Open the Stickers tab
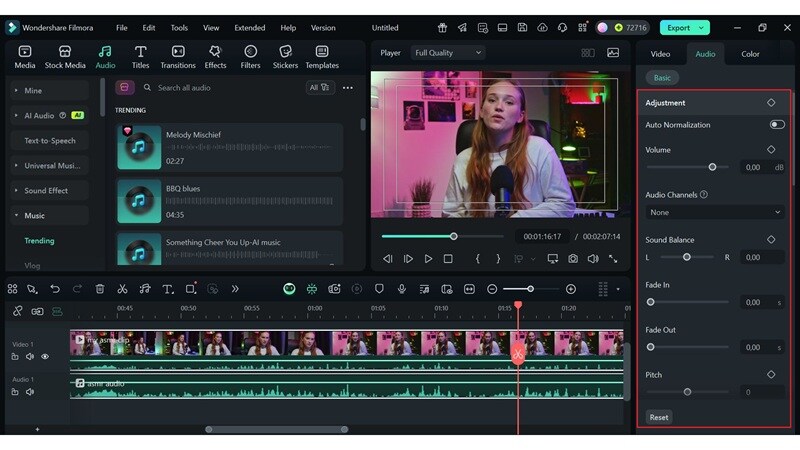800x450 pixels. [x=285, y=57]
